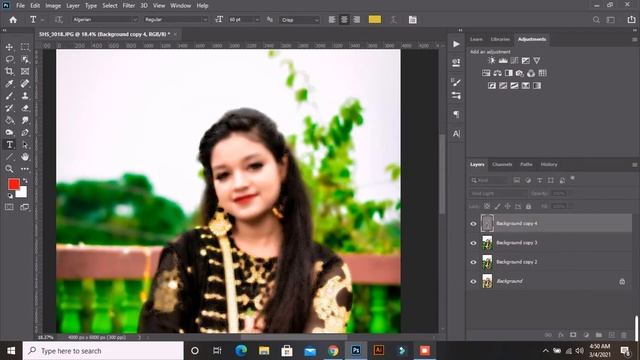Swap foreground and background colors
Viewport: 640px width, 360px height.
tap(25, 180)
